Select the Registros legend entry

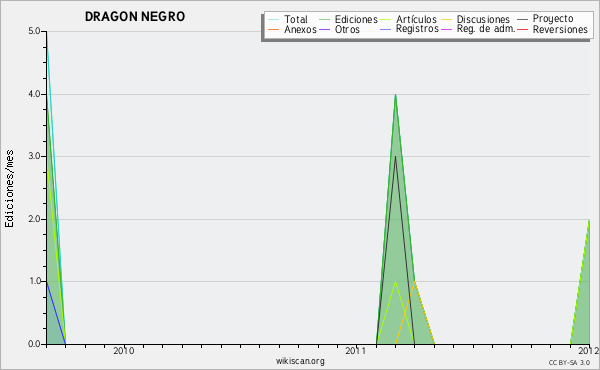(417, 29)
